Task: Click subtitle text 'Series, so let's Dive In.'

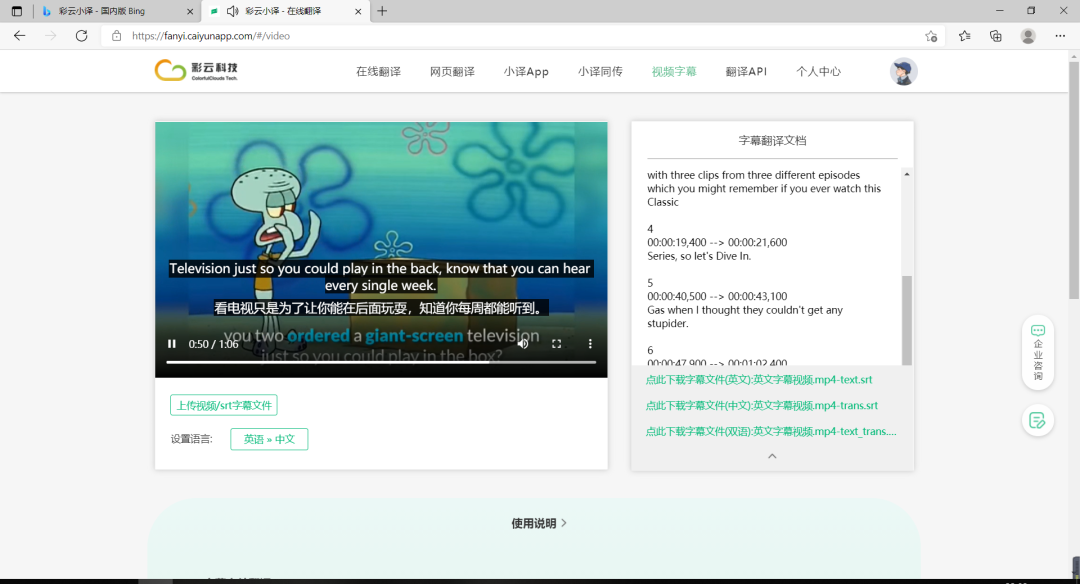Action: tap(699, 256)
